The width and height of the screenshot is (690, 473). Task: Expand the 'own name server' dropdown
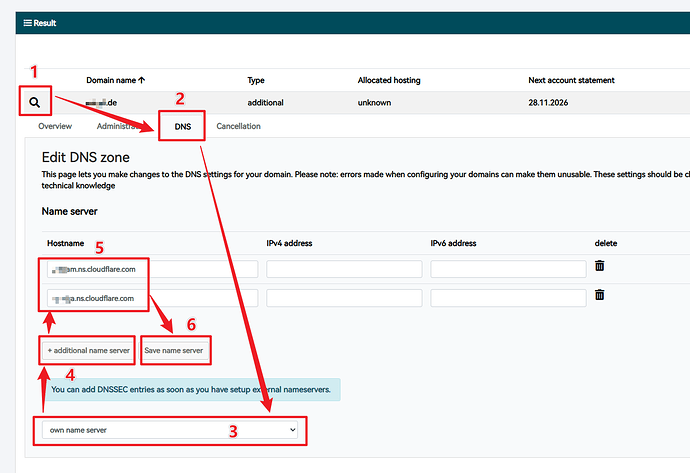click(172, 429)
